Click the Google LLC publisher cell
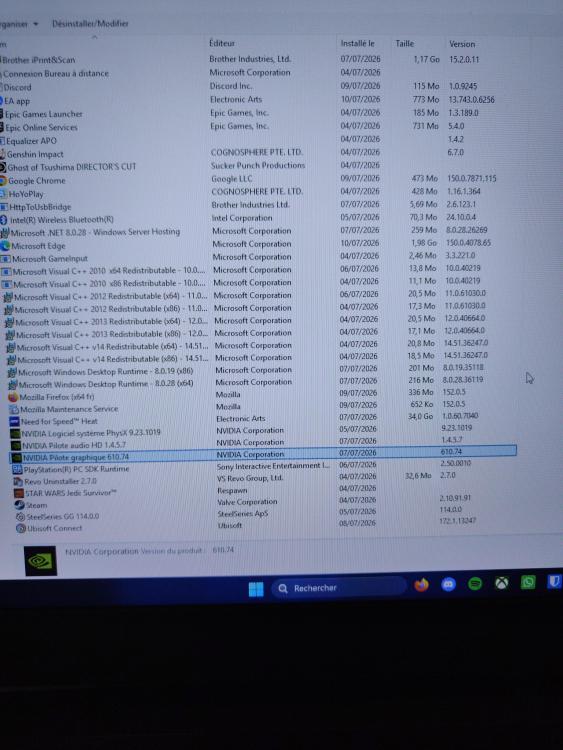This screenshot has width=563, height=750. pos(232,179)
